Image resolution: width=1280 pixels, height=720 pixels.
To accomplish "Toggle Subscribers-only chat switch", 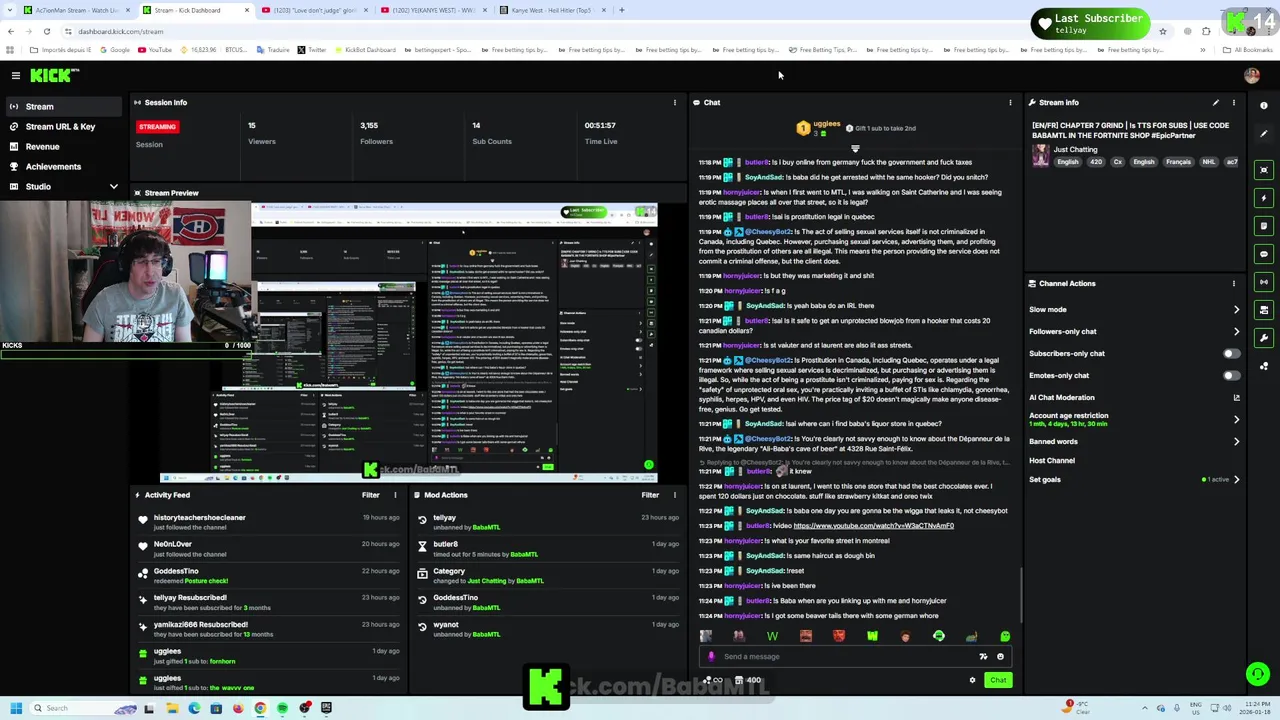I will click(1232, 353).
